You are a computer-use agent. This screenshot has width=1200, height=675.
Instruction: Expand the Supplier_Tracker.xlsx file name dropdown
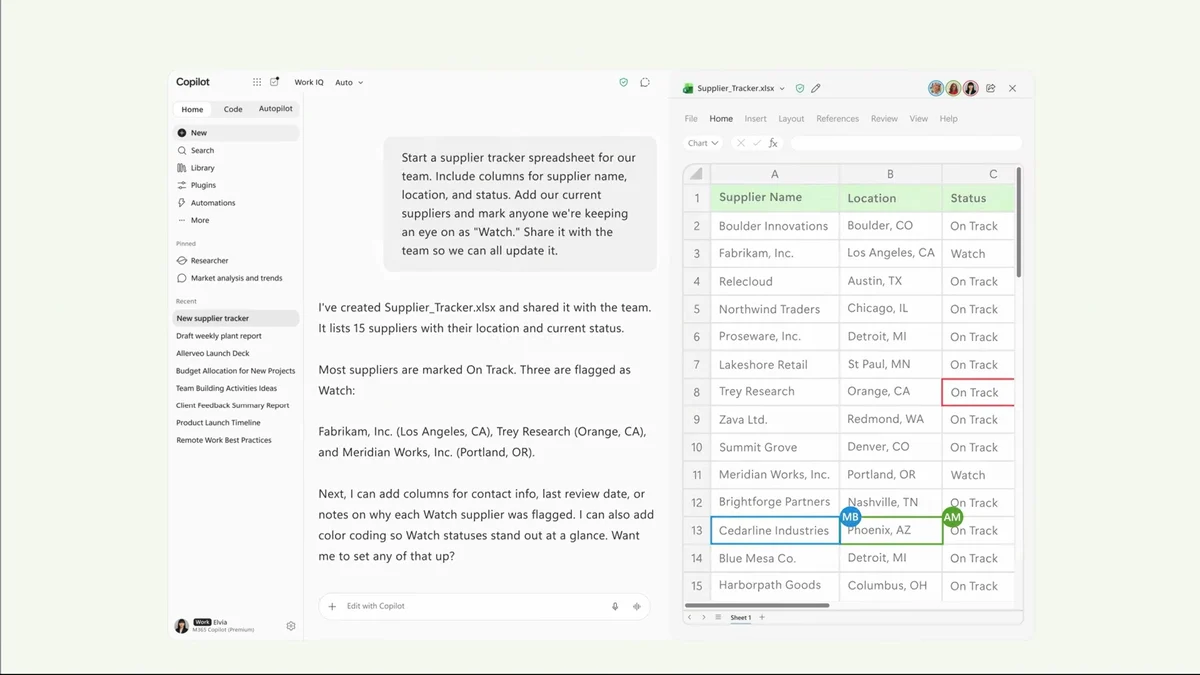[x=782, y=88]
